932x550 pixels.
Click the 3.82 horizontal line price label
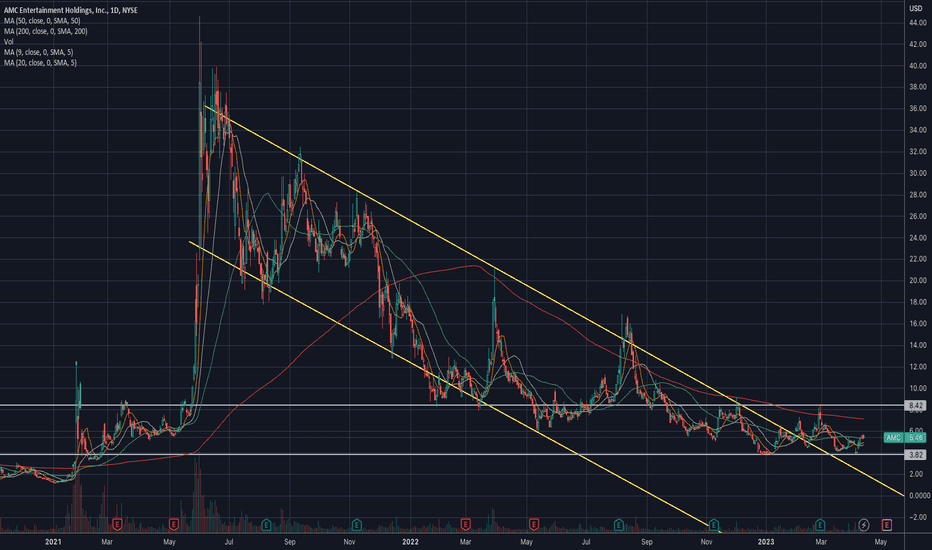916,455
